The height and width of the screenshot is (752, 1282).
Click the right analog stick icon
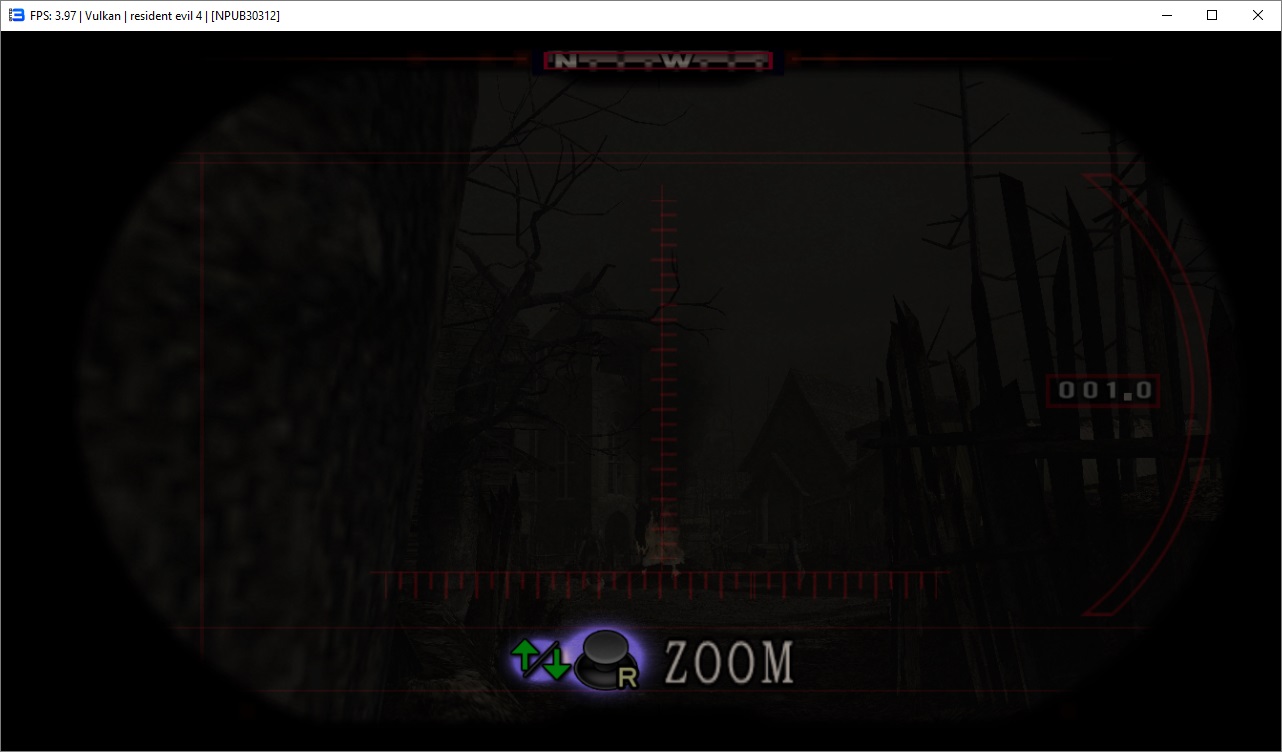[x=607, y=661]
